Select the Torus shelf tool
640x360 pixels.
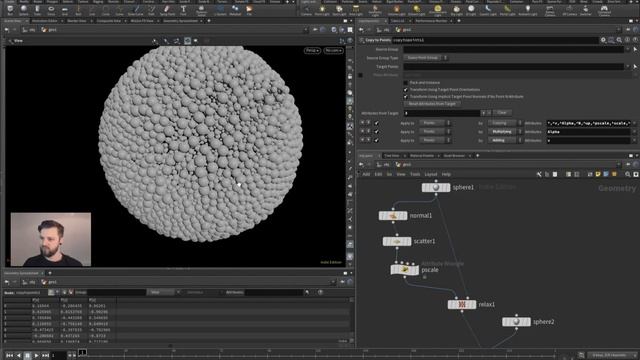click(51, 9)
